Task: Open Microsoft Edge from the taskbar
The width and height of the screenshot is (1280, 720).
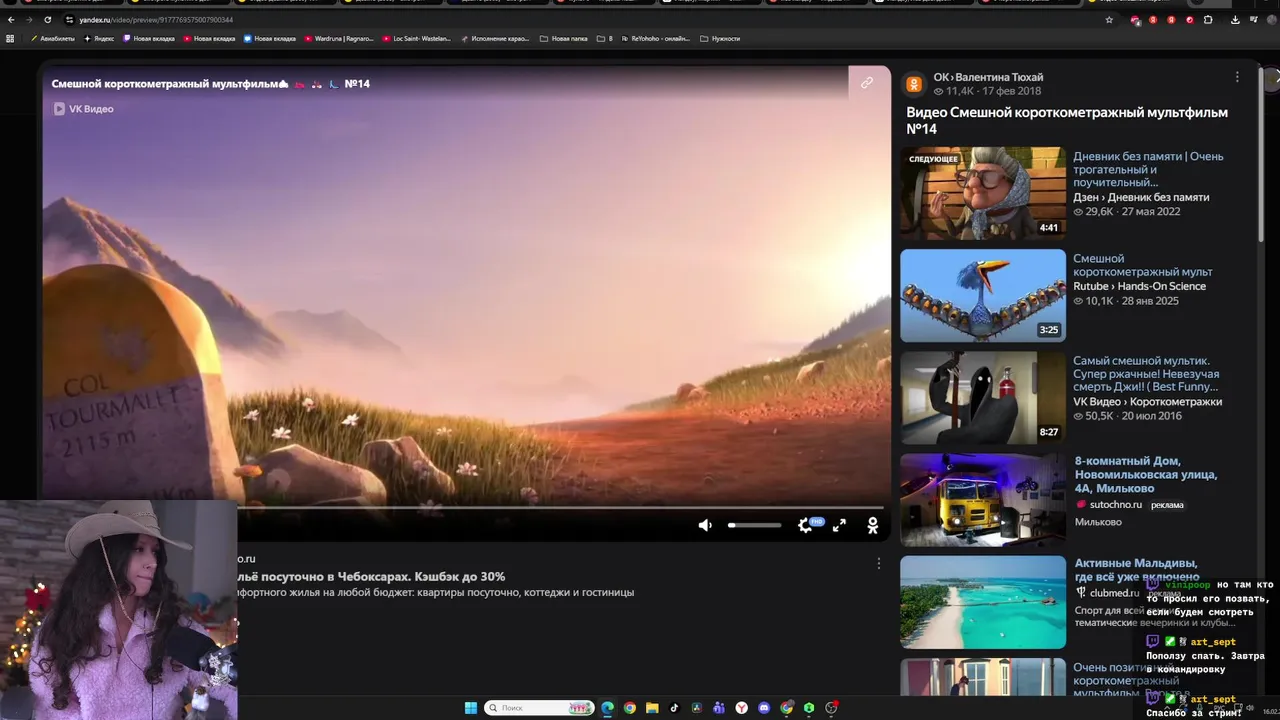Action: point(607,708)
